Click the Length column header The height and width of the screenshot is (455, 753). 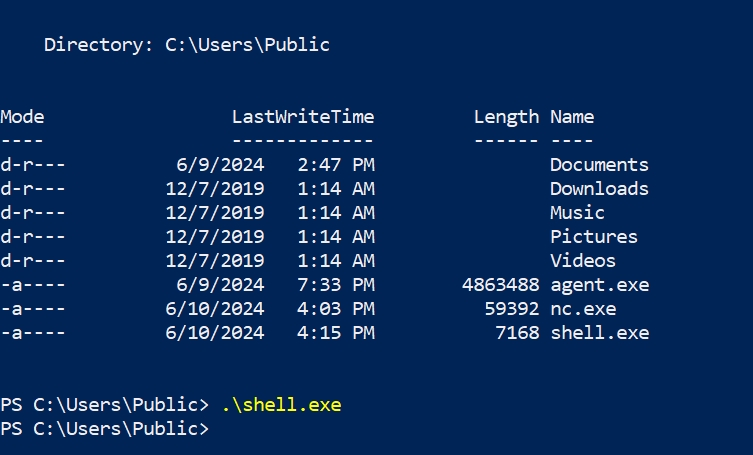point(506,117)
